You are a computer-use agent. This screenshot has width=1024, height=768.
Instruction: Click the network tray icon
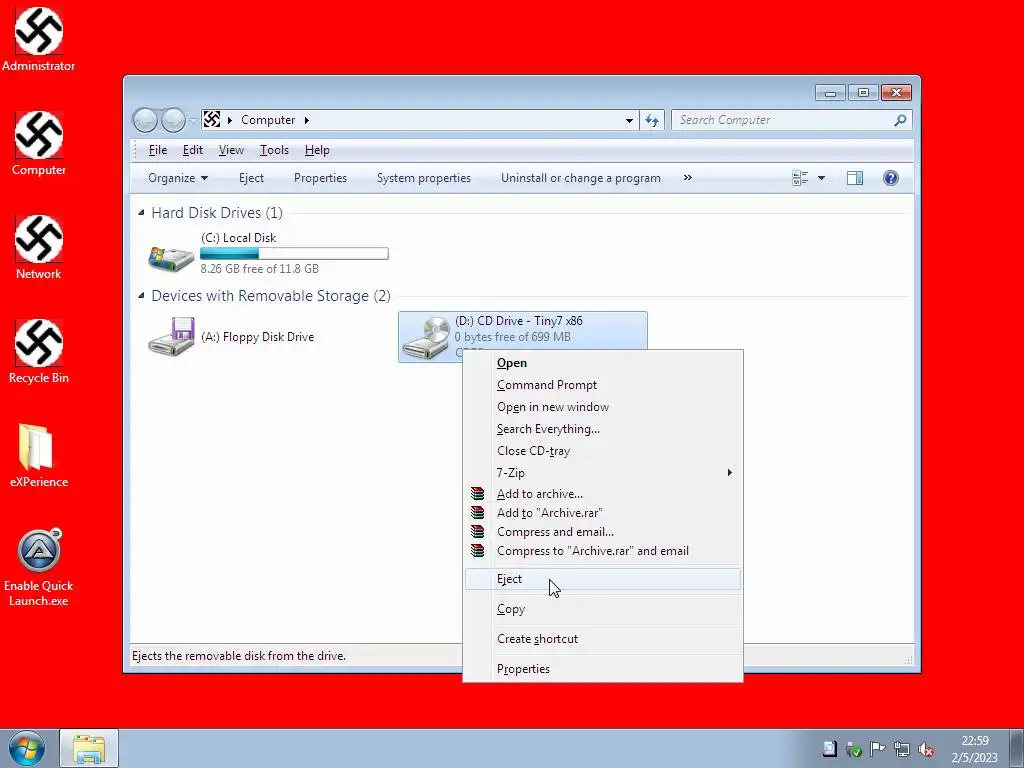(902, 749)
